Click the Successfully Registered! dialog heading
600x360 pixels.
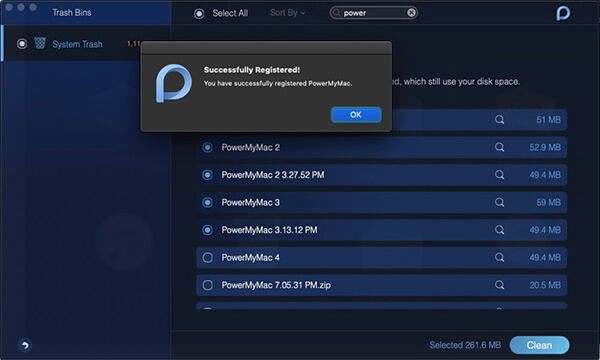(252, 70)
